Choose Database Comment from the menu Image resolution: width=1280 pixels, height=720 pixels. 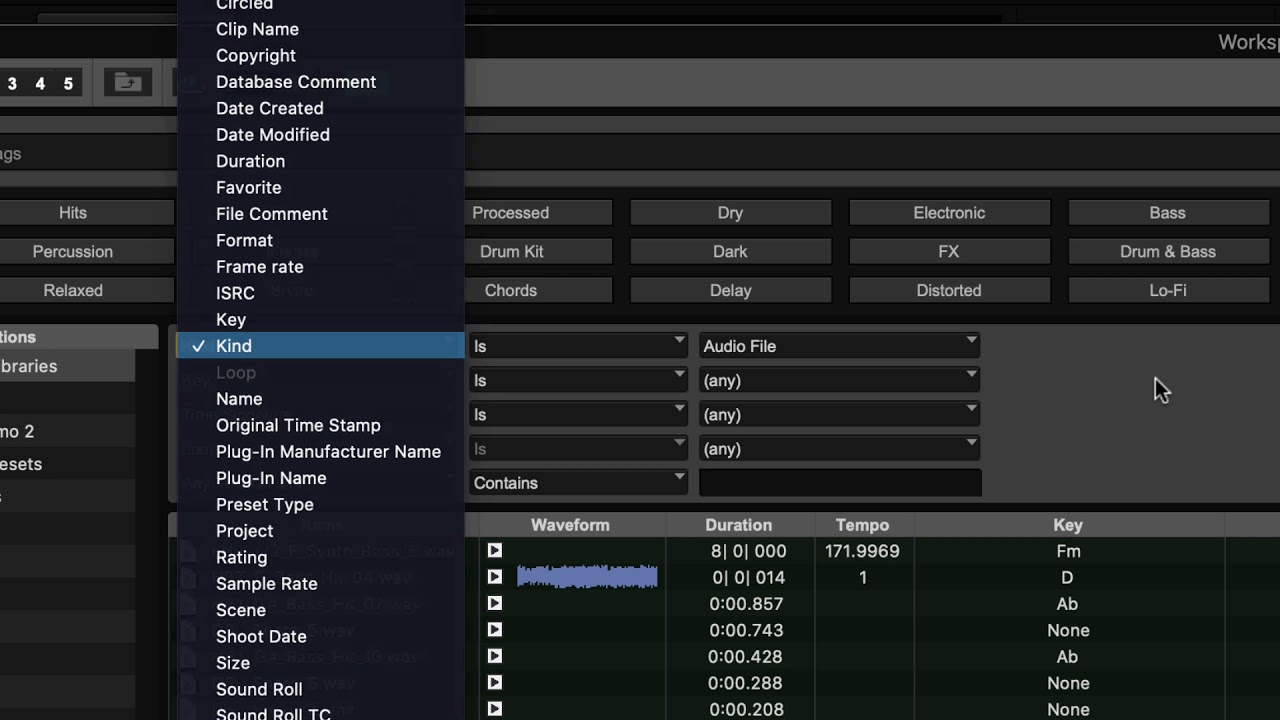[x=320, y=82]
